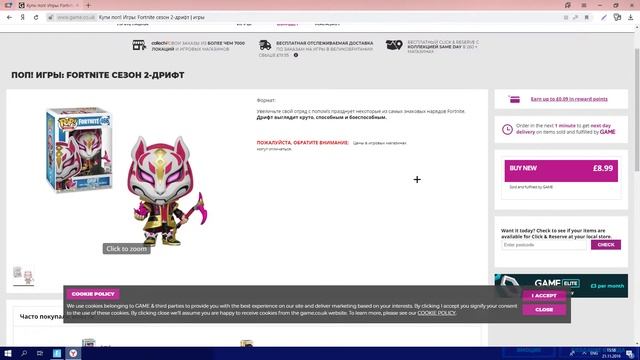The image size is (640, 360).
Task: Click the blue app icon on taskbar
Action: 57,353
